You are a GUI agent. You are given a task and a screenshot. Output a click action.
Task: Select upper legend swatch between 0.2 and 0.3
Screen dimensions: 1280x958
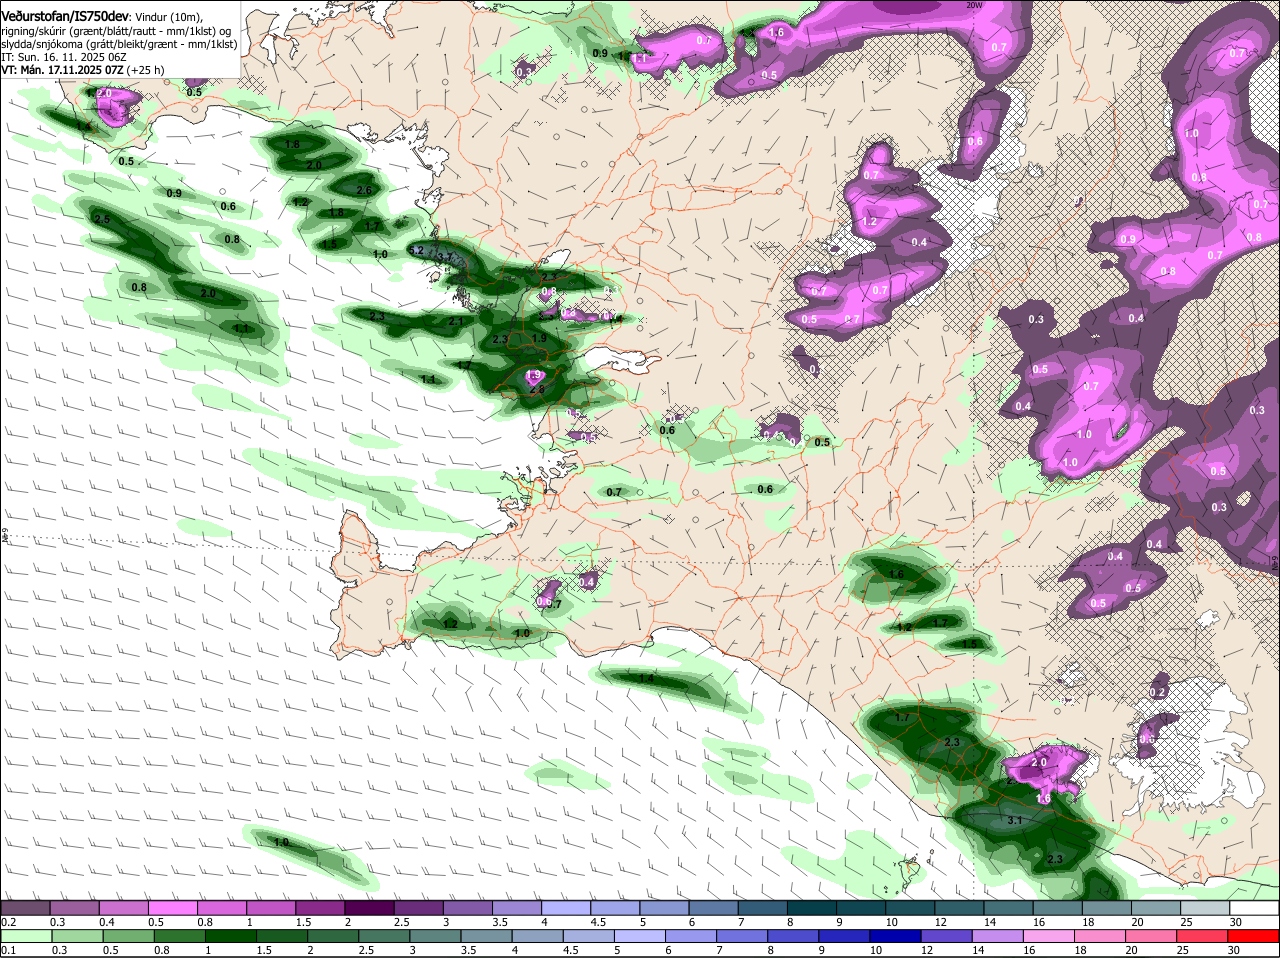(x=26, y=907)
